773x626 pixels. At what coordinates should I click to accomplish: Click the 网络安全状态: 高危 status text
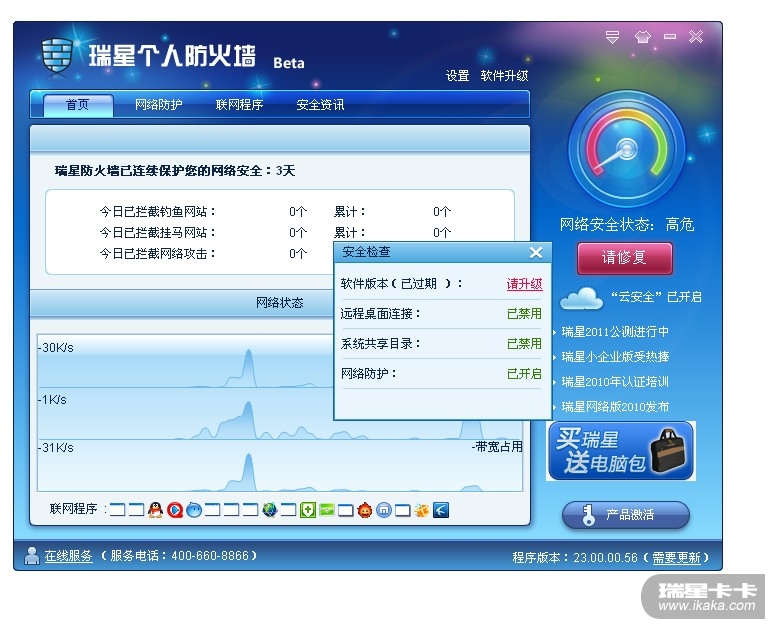[627, 225]
